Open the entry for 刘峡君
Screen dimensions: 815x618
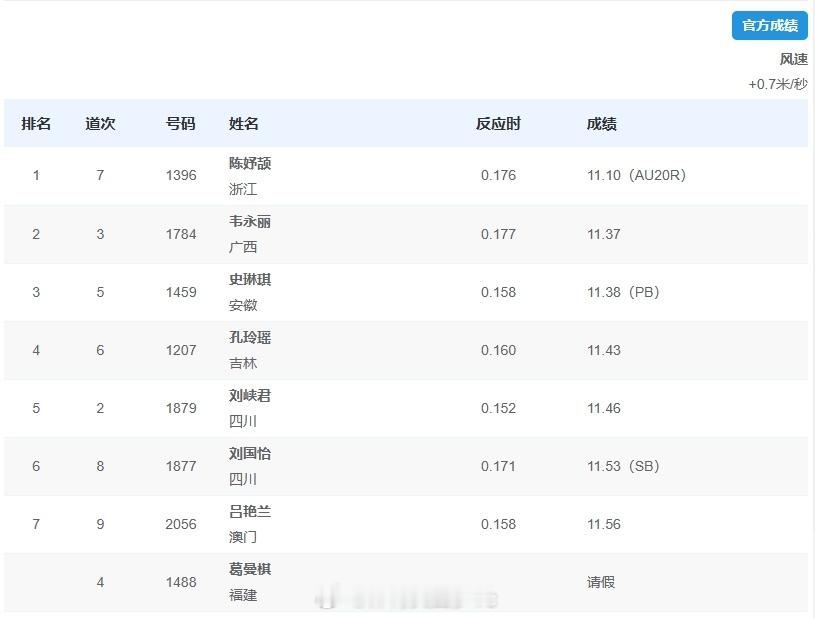point(406,408)
